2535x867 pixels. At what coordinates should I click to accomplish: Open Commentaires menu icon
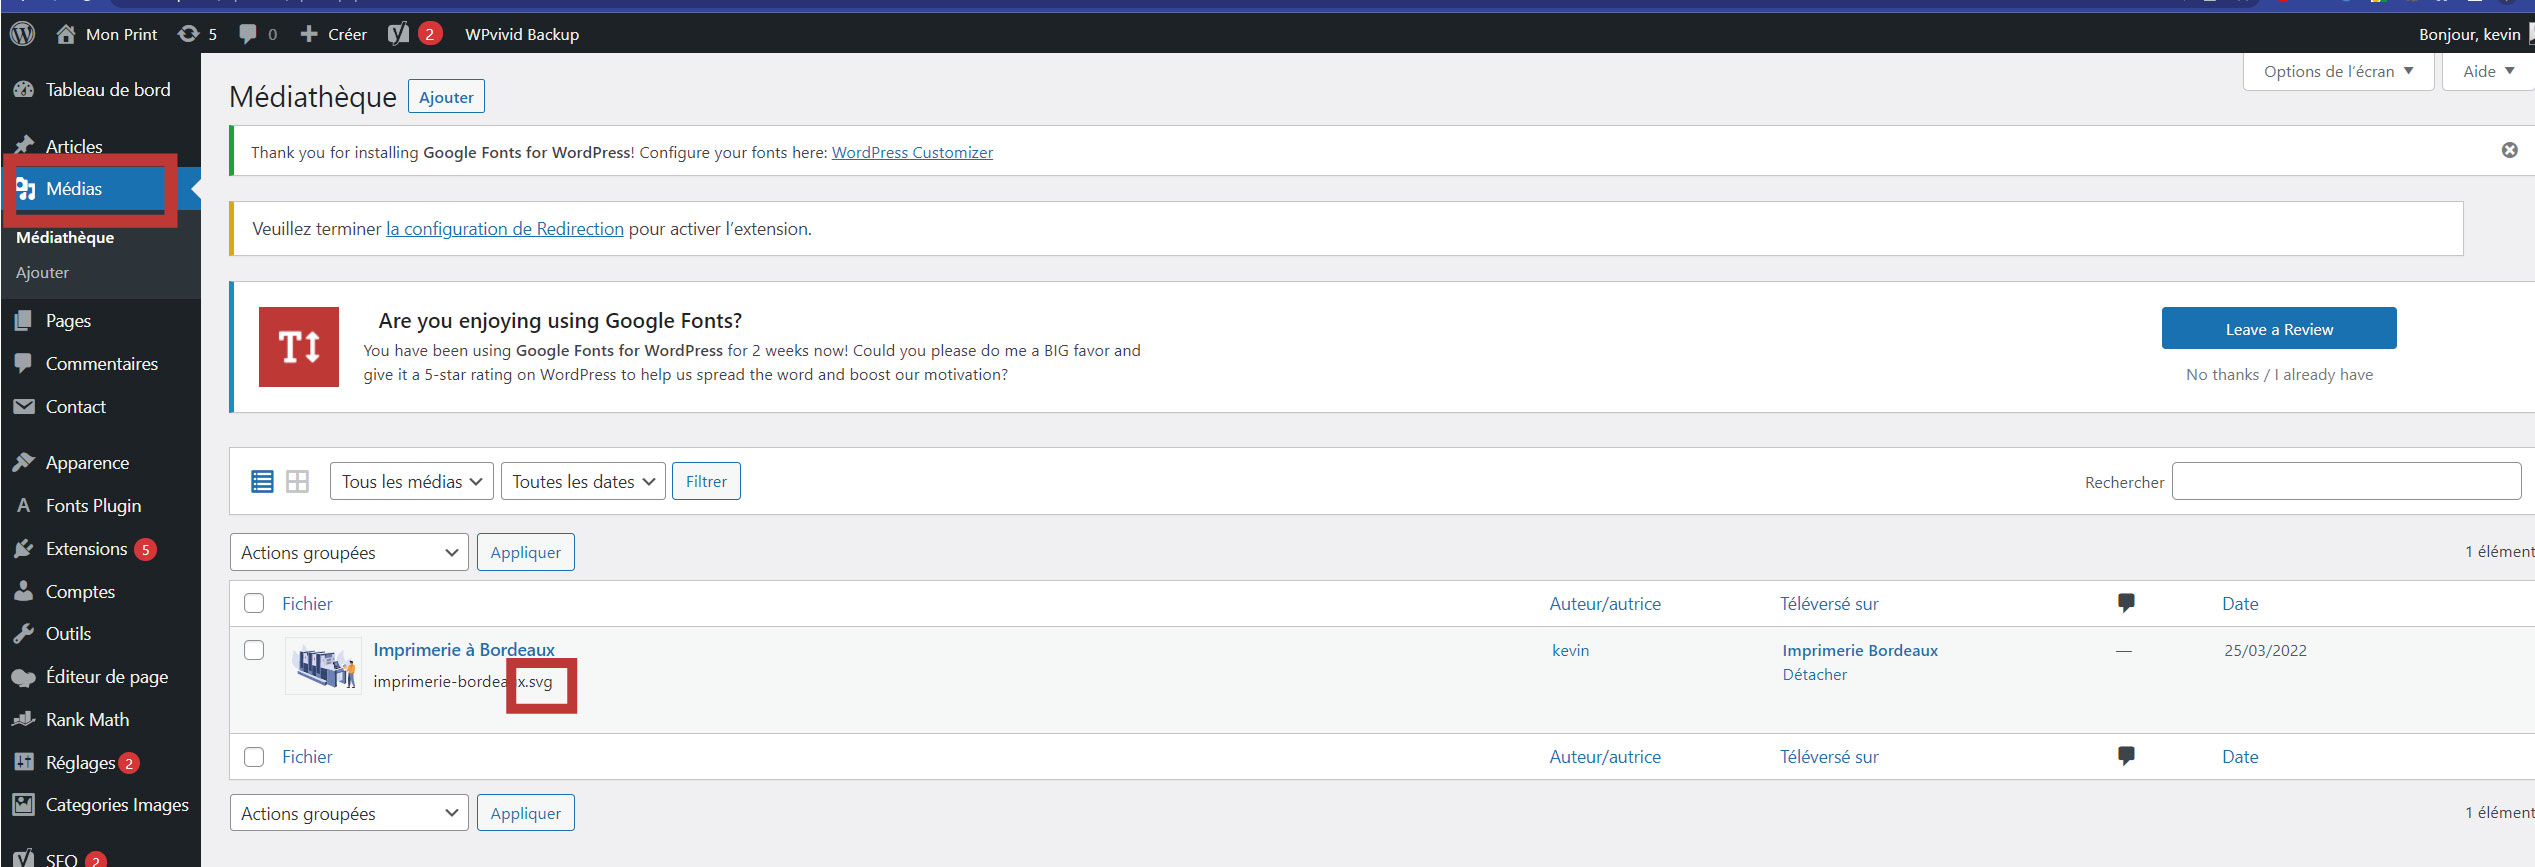pos(24,364)
